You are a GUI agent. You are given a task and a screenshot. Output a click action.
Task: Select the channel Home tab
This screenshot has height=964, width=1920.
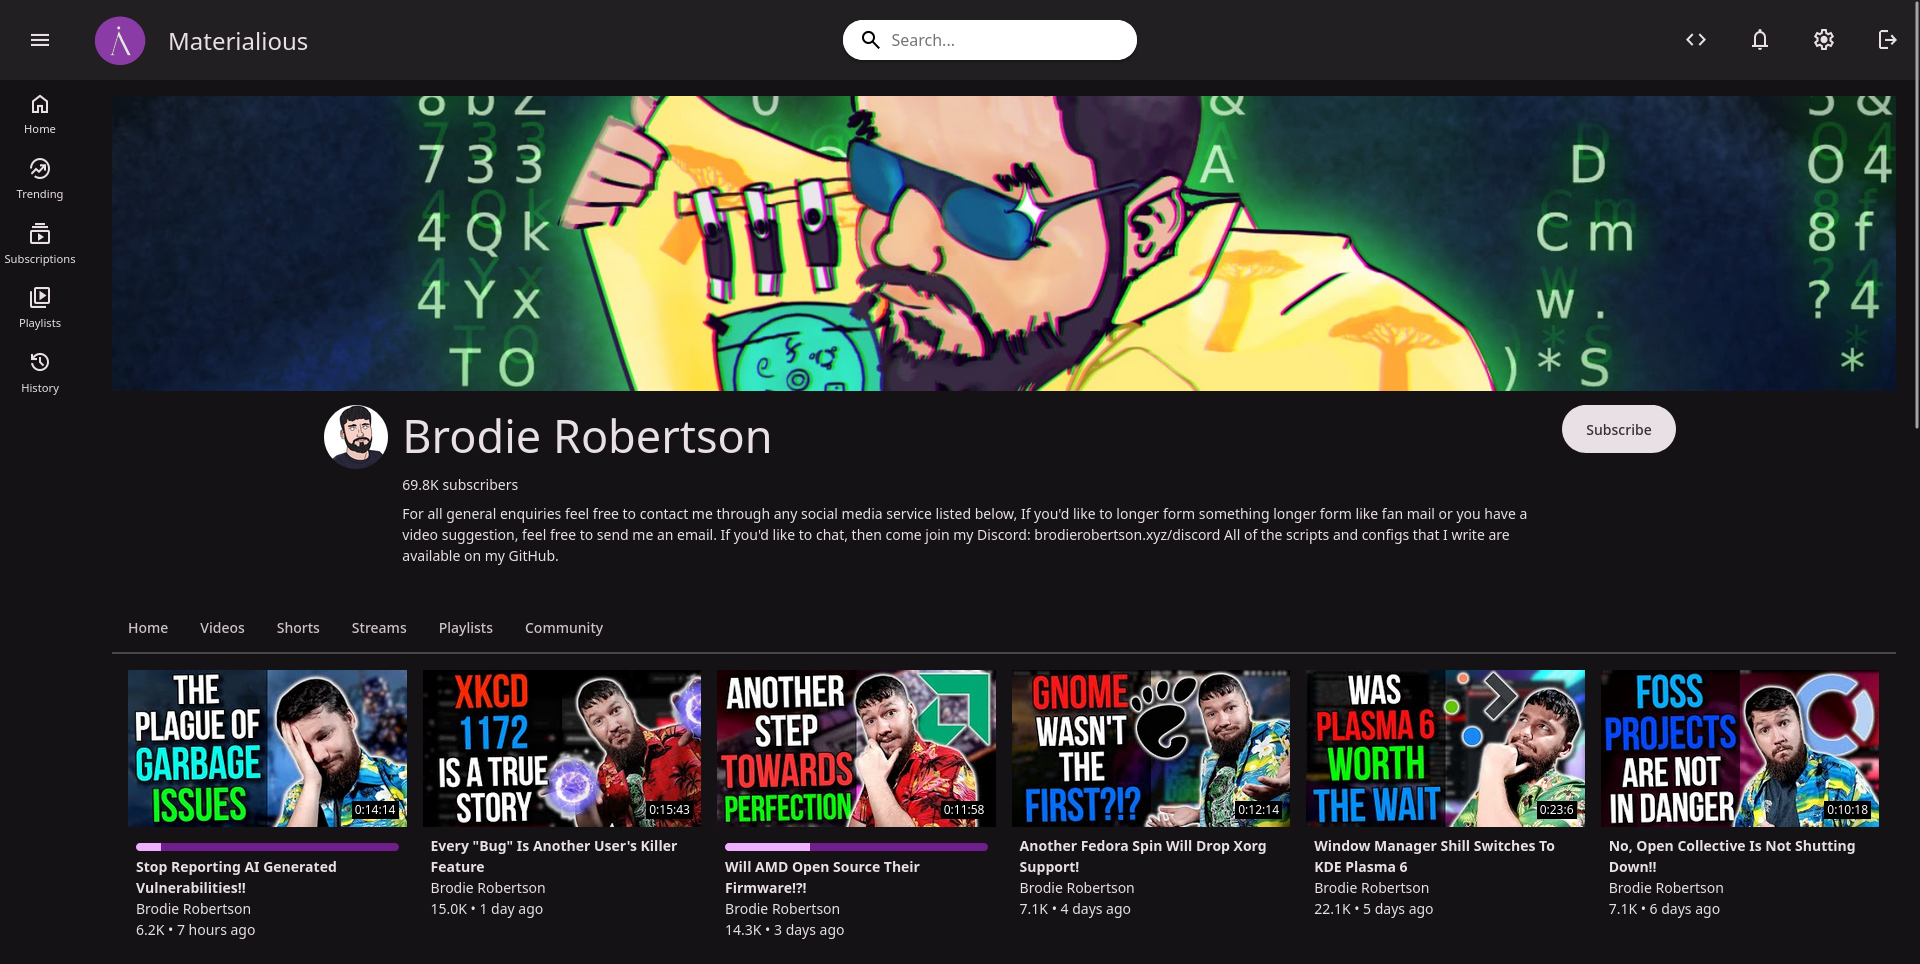pyautogui.click(x=148, y=628)
